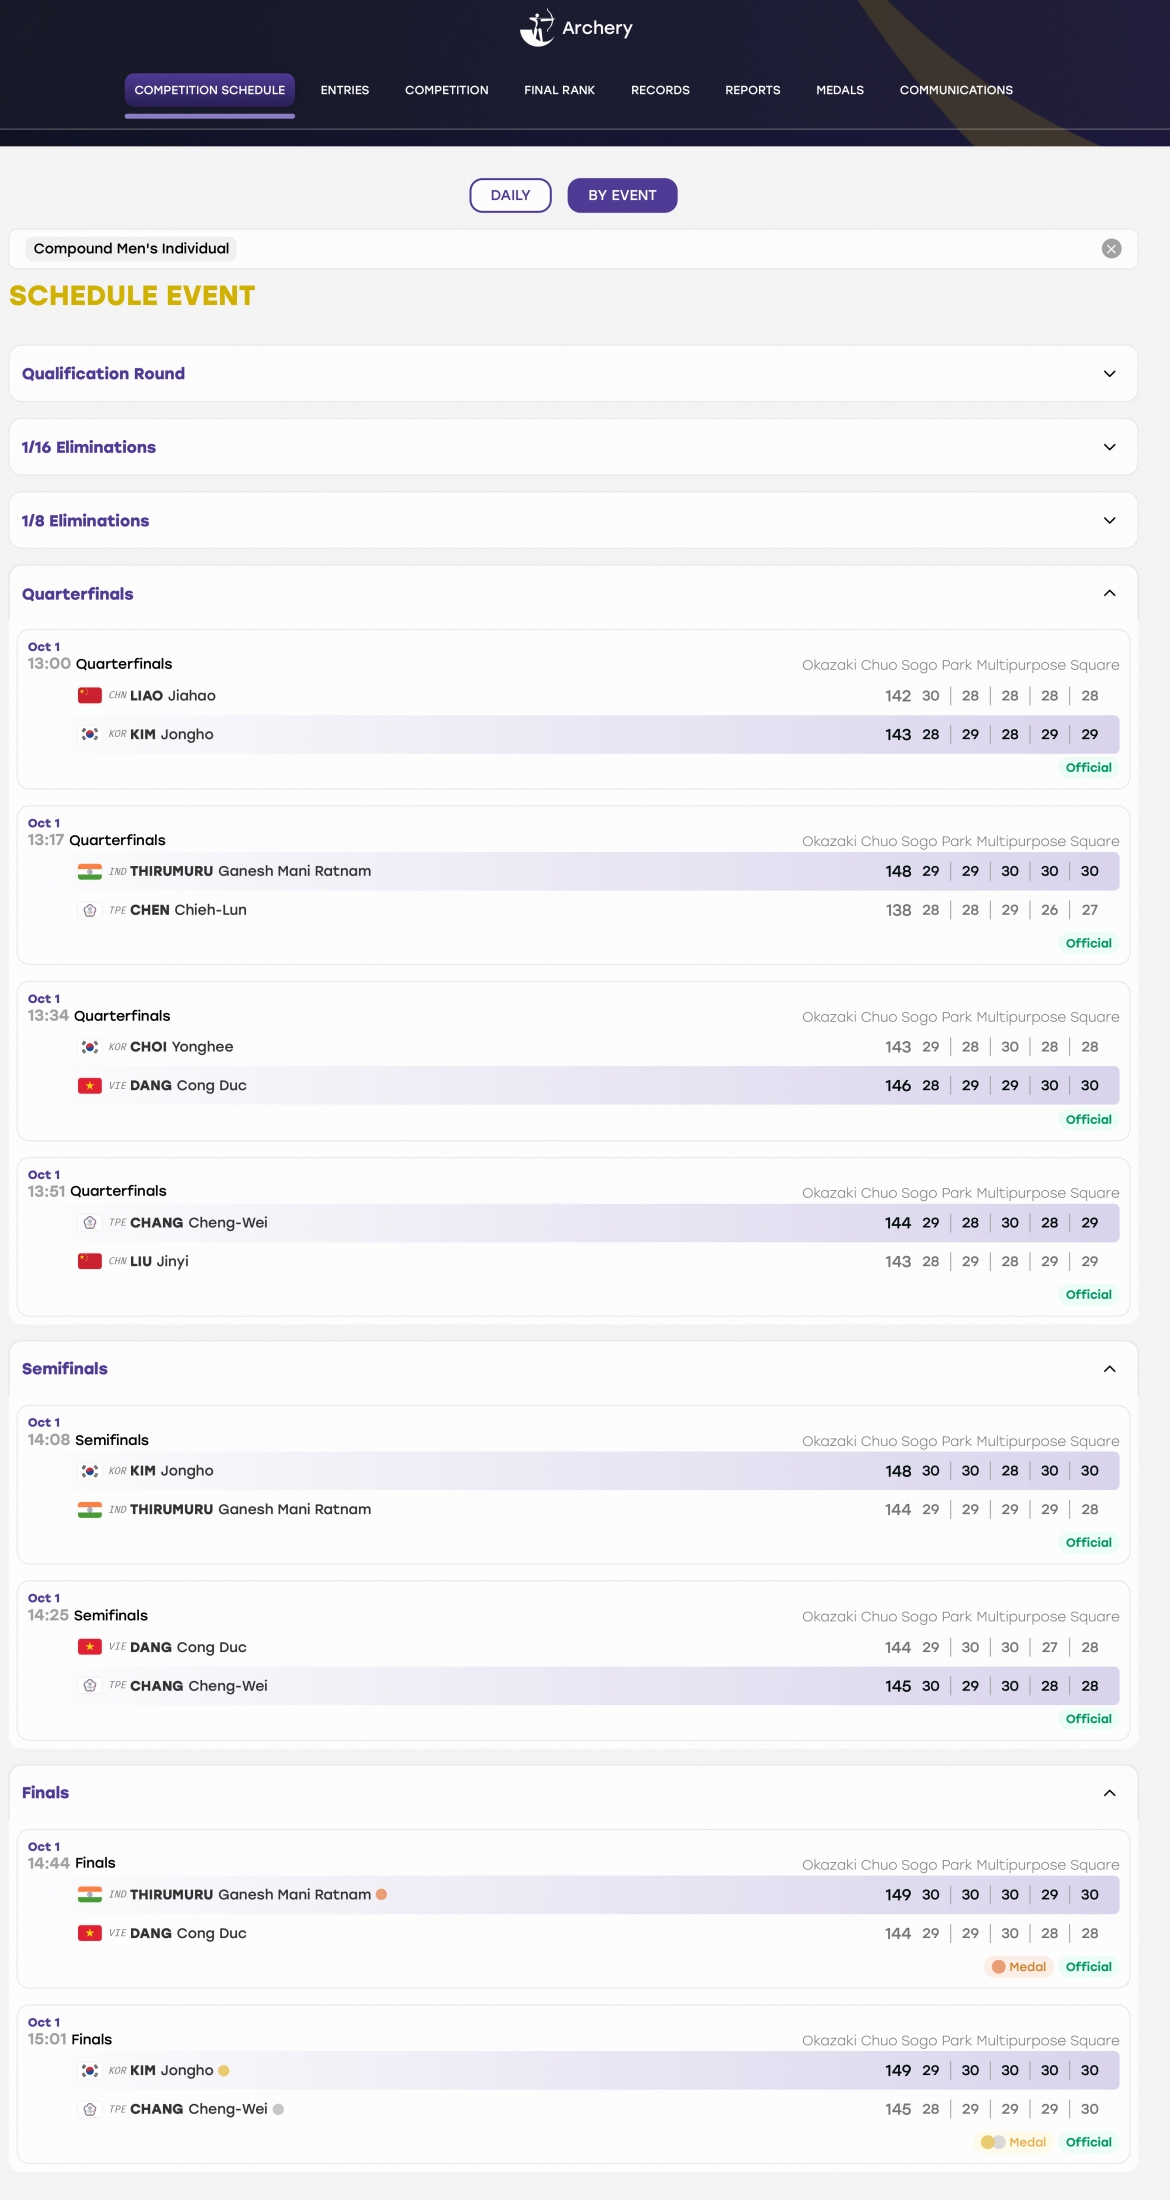
Task: Click Vietnam flag beside DANG Cong Duc in 13:34 quarterfinal
Action: point(90,1085)
